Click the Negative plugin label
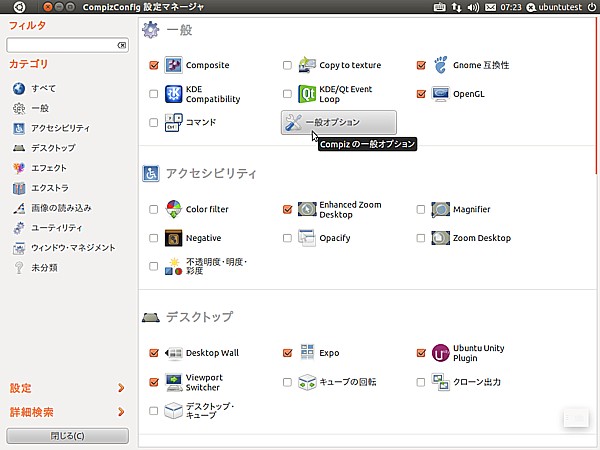The image size is (600, 450). pyautogui.click(x=204, y=238)
